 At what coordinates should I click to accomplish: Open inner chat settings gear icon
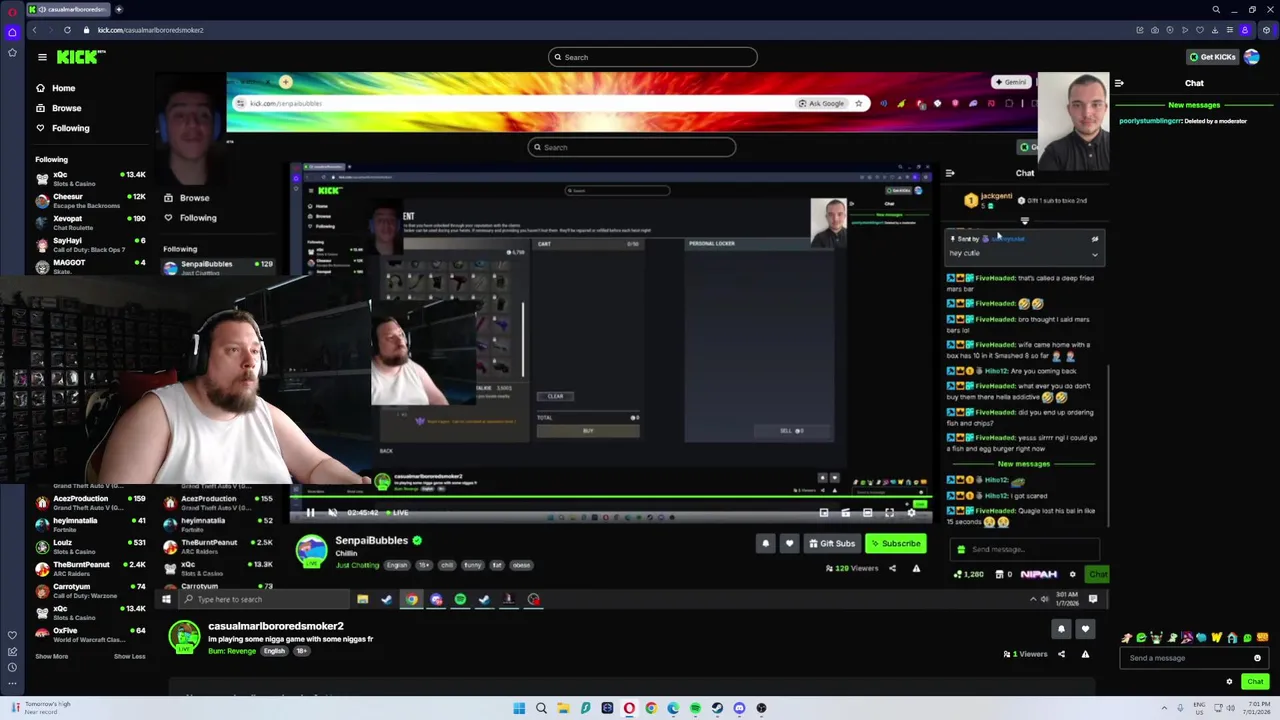click(x=1072, y=574)
